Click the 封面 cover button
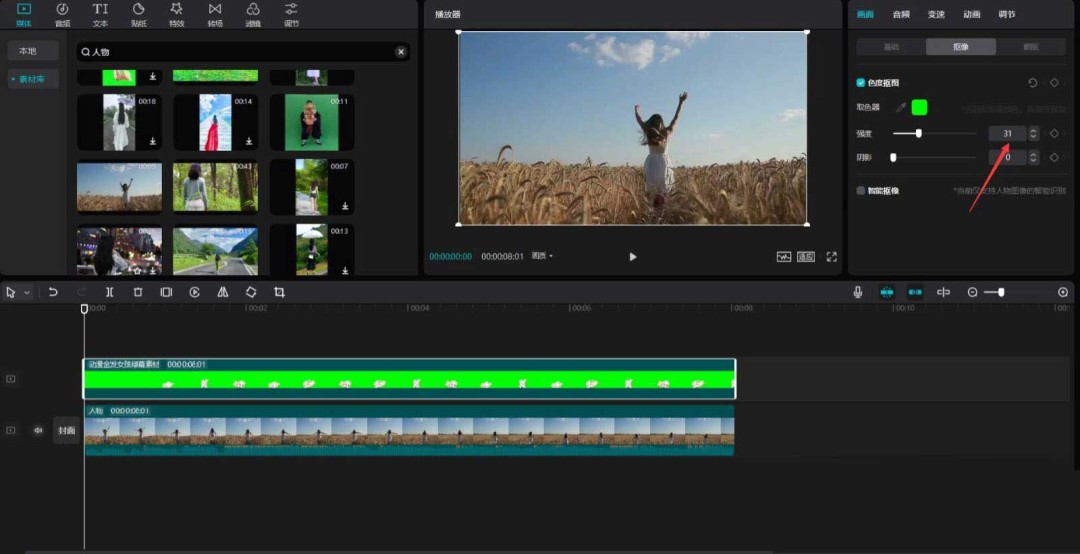This screenshot has height=554, width=1080. click(66, 430)
